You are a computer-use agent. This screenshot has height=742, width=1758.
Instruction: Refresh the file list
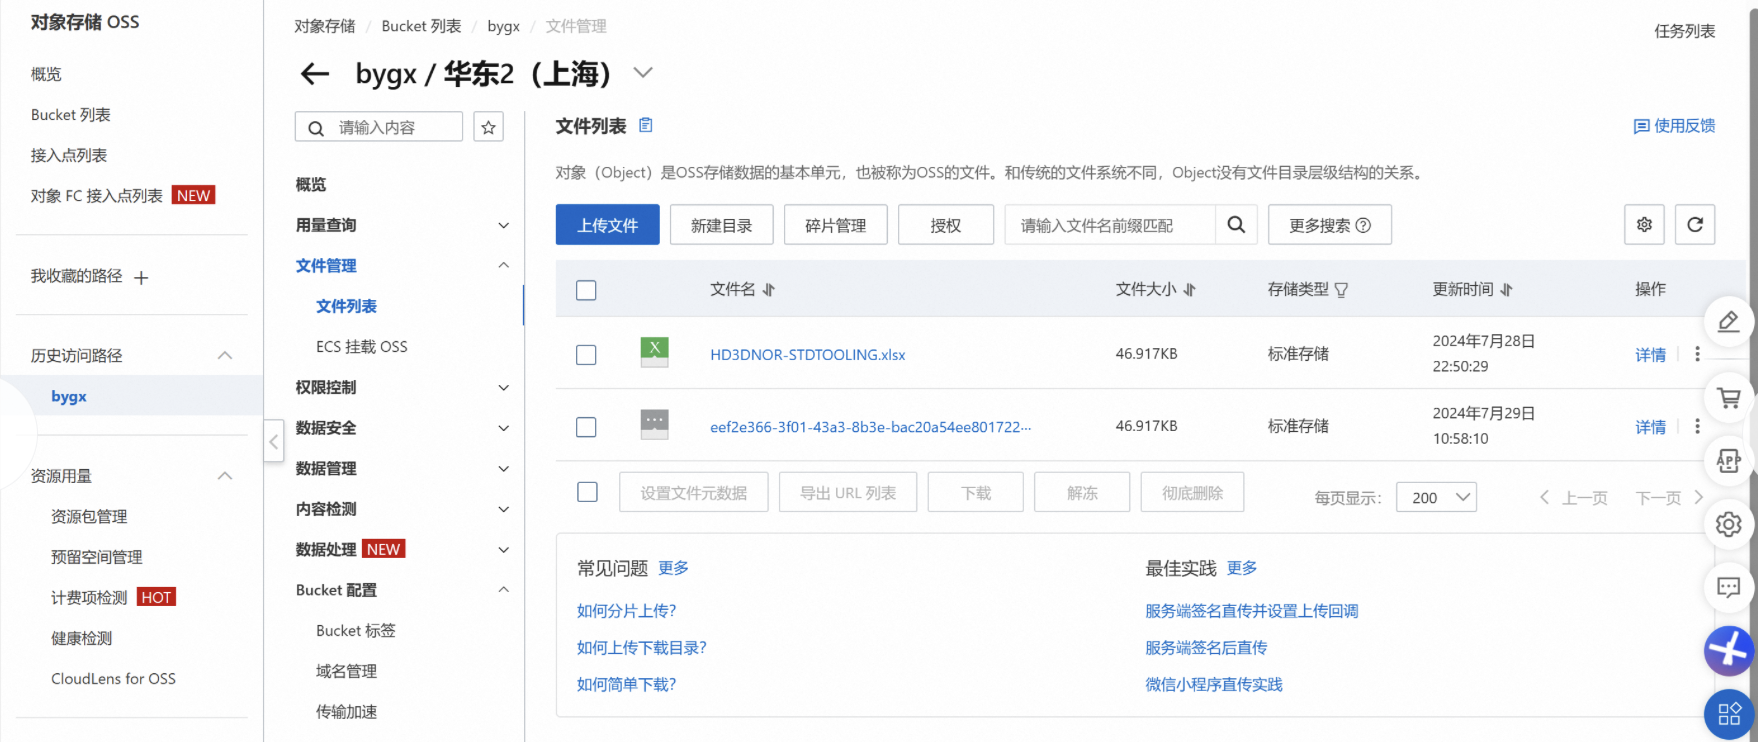[1695, 225]
